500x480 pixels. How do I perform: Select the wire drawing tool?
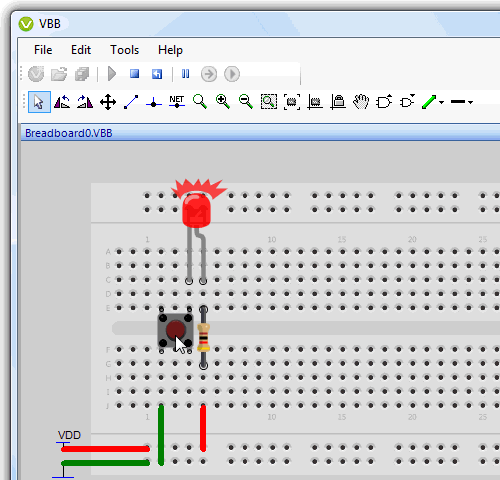click(x=131, y=102)
